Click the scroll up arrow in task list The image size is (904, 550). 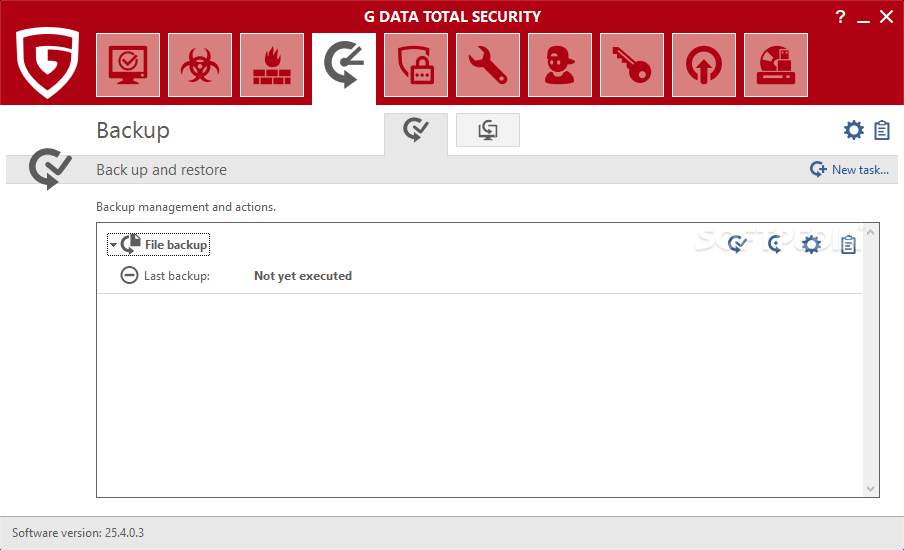point(871,232)
